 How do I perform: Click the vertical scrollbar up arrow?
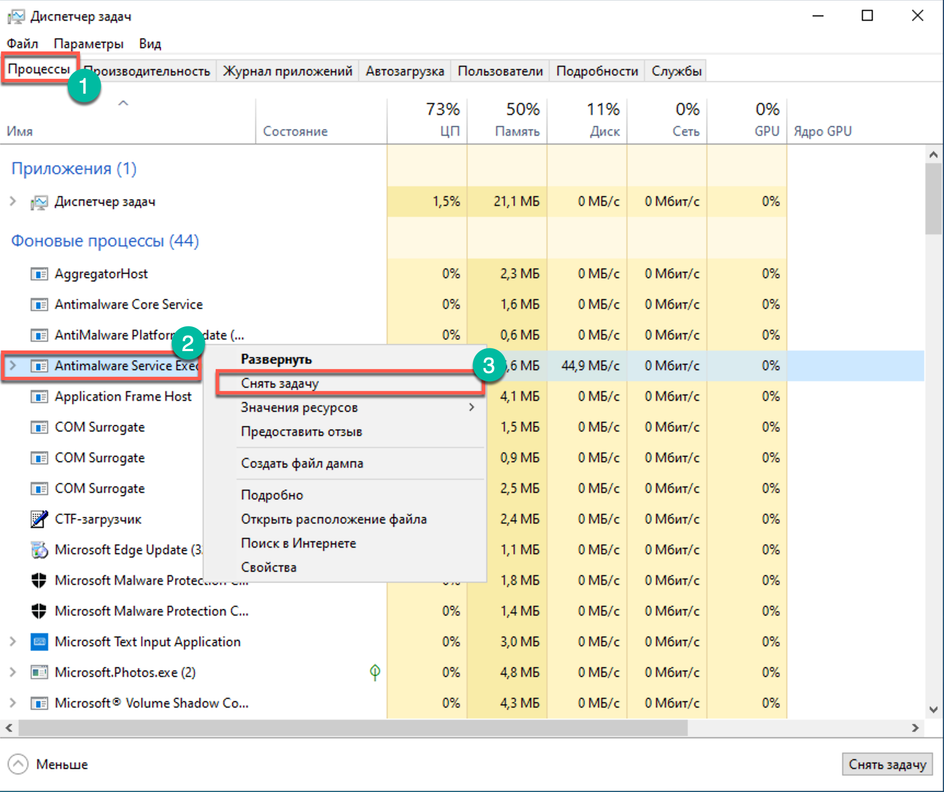pyautogui.click(x=934, y=155)
